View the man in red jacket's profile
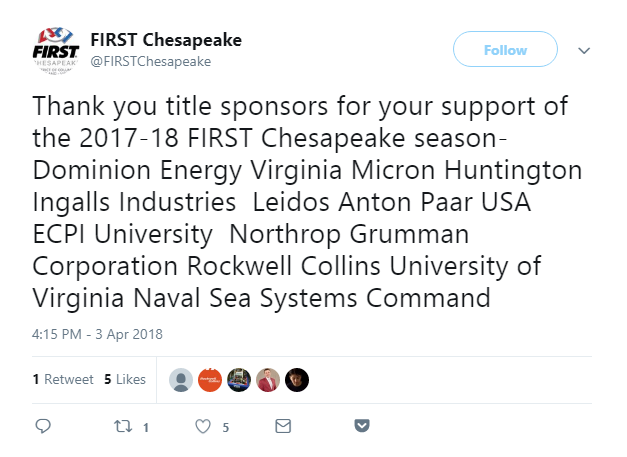Image resolution: width=627 pixels, height=457 pixels. (268, 379)
